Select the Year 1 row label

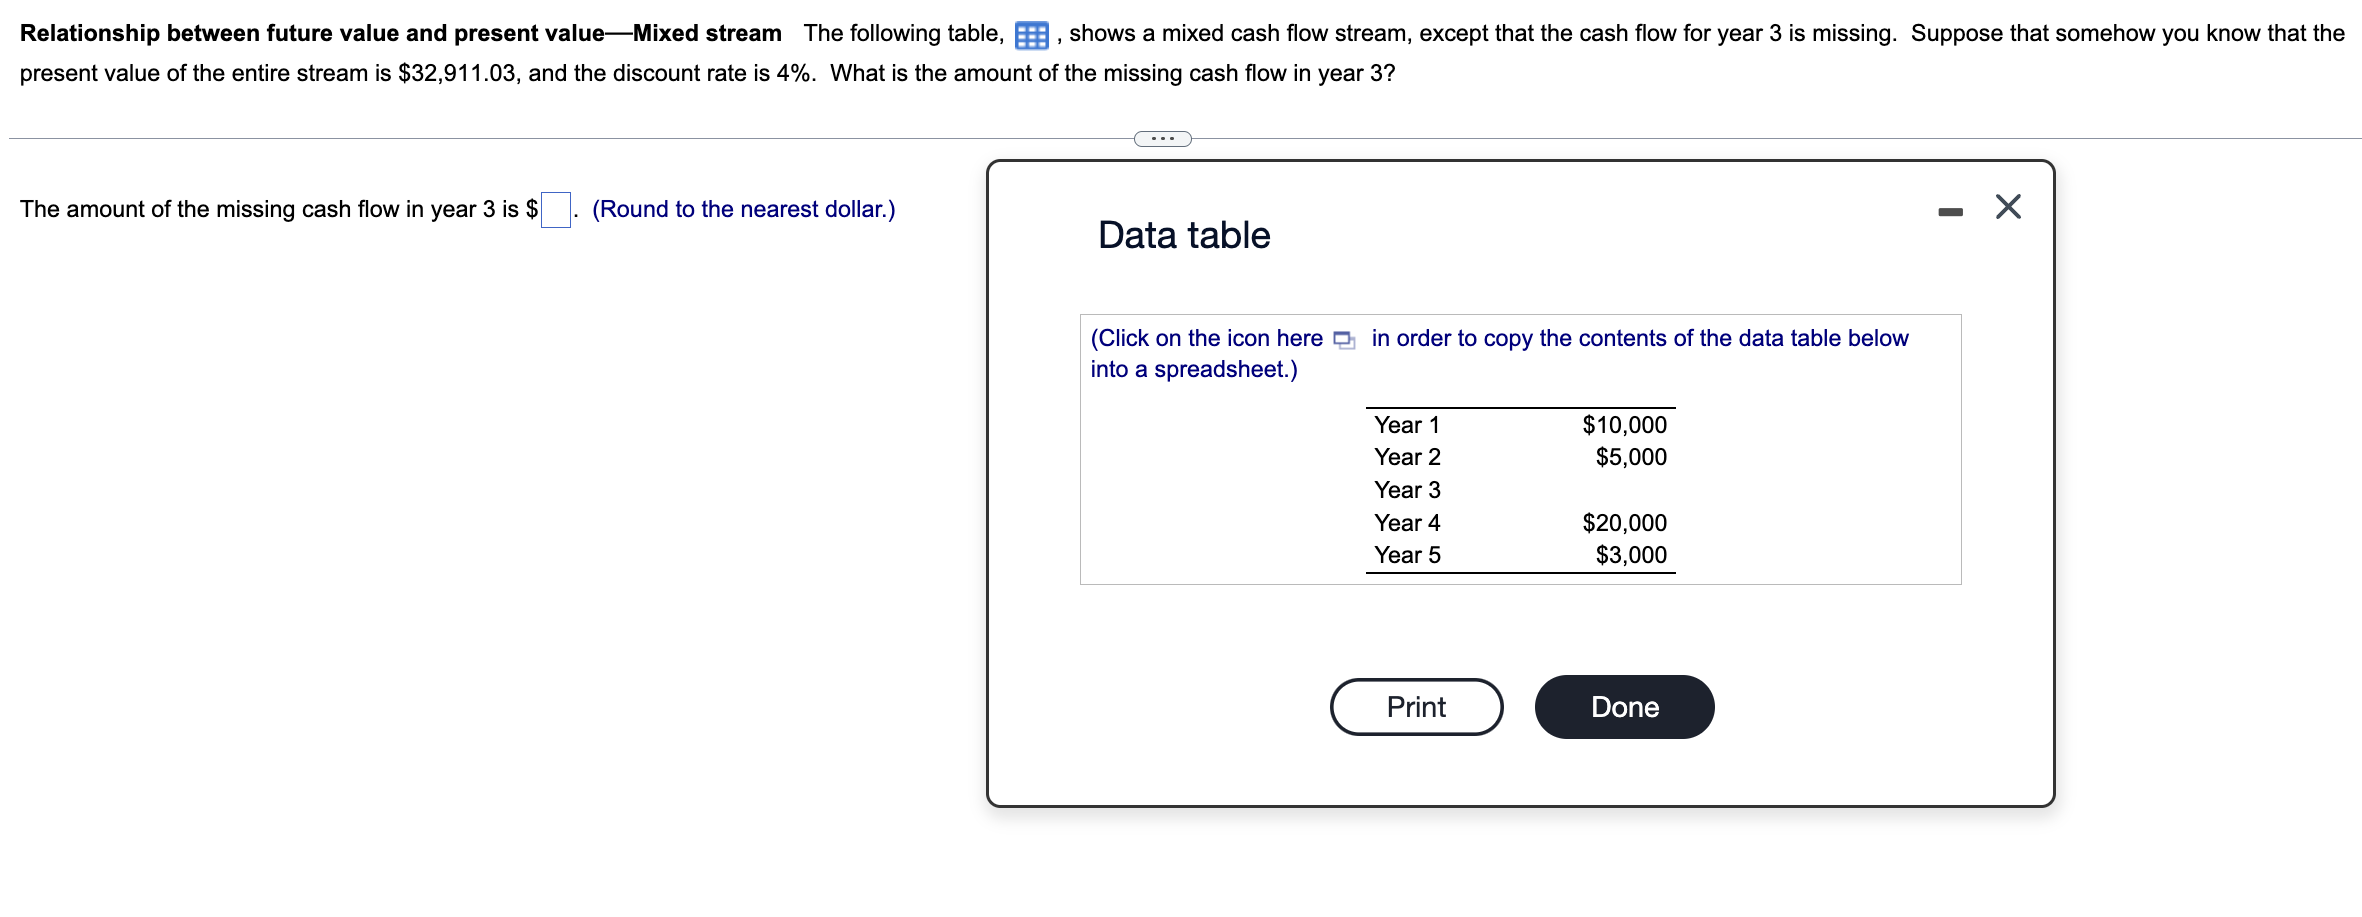click(1406, 425)
